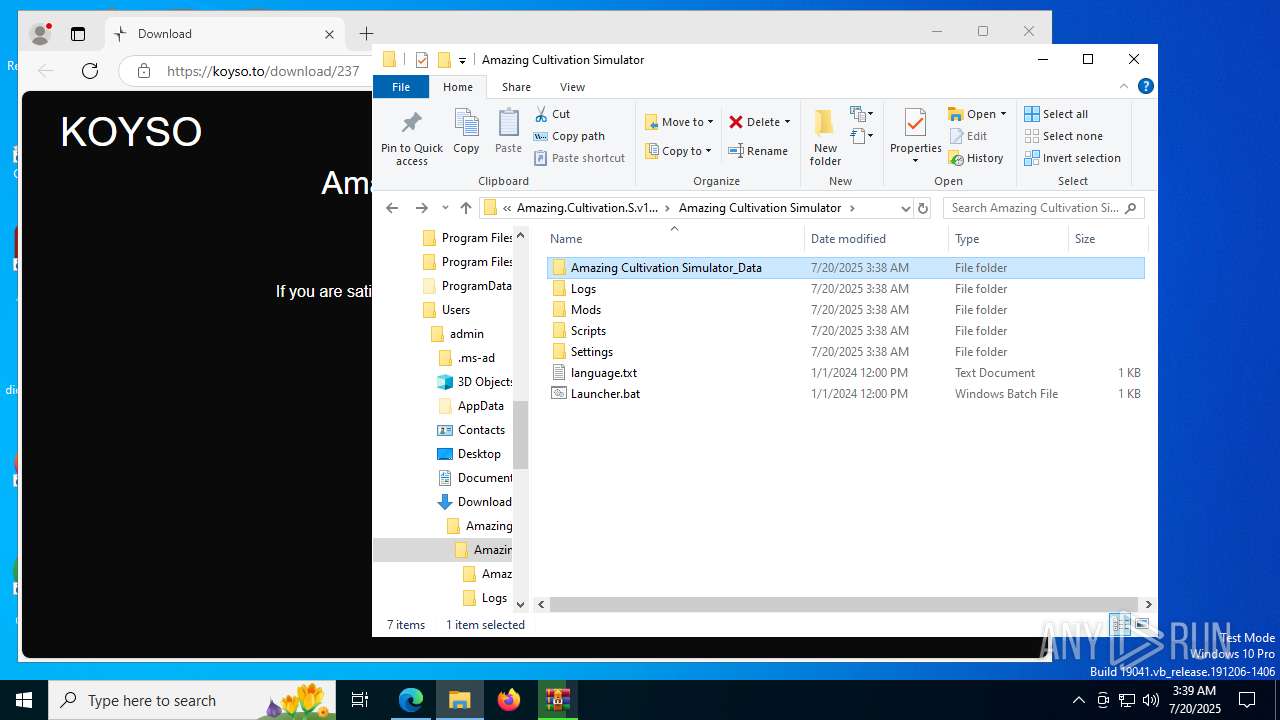Switch to the Share ribbon tab

(x=516, y=87)
